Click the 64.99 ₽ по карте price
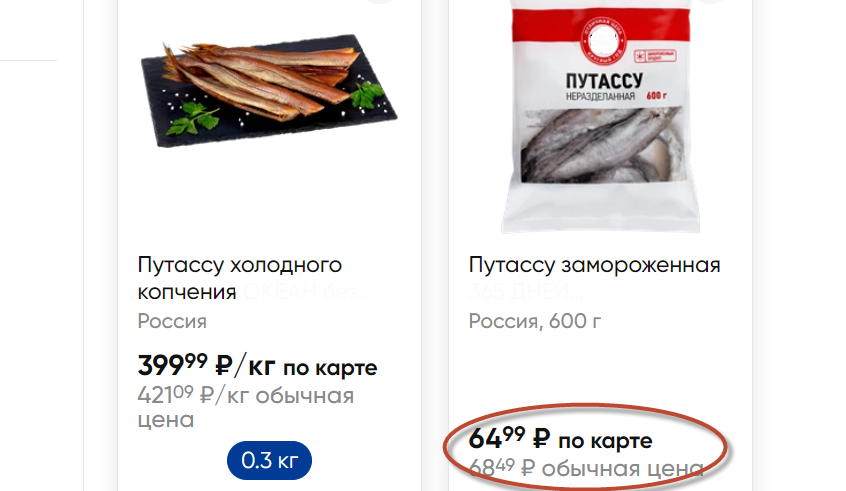846x491 pixels. 560,439
